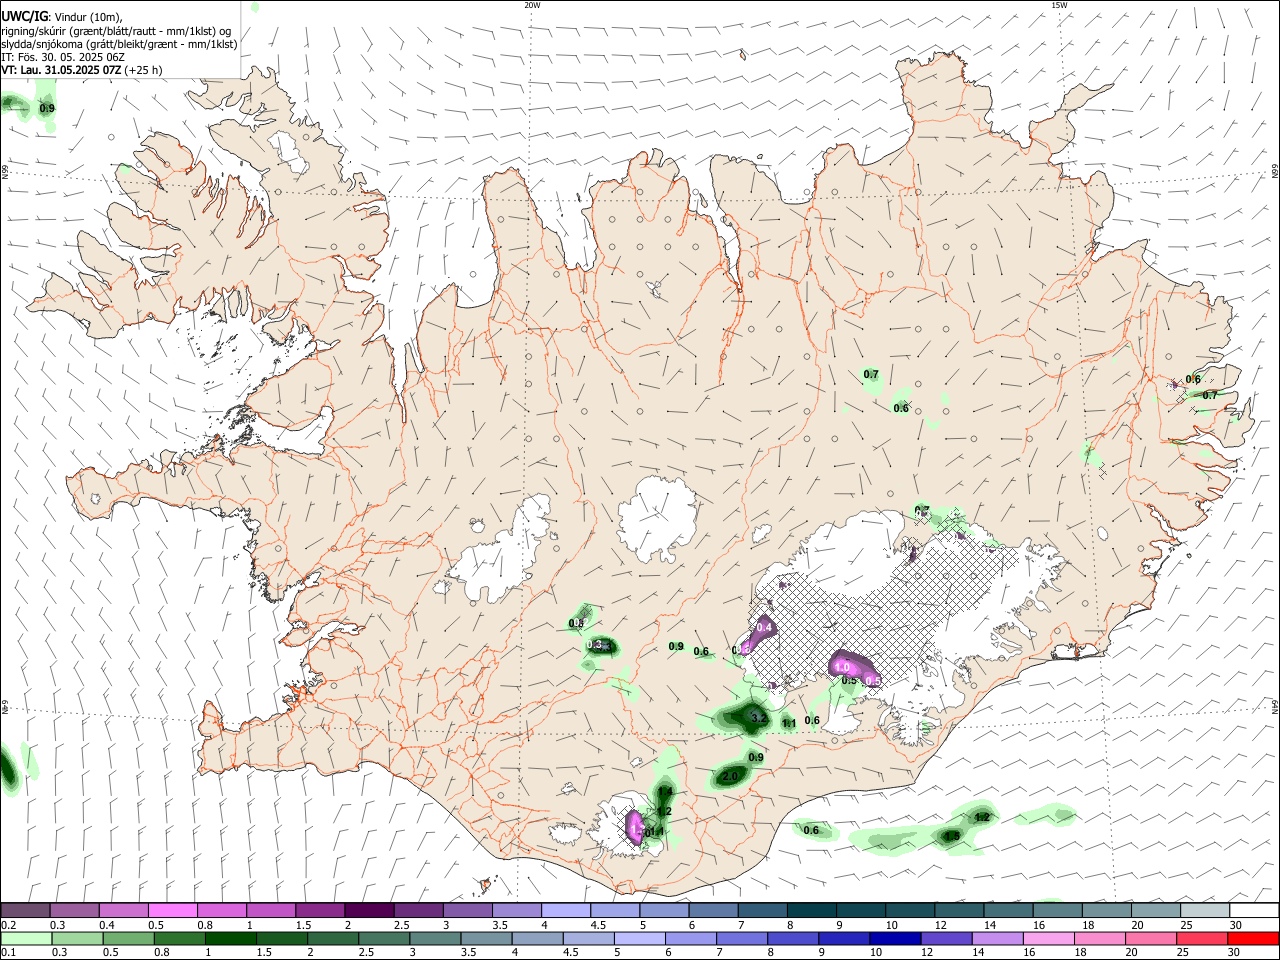Click the 'UWC/IG: Vindur (10m)' title line

pyautogui.click(x=61, y=16)
